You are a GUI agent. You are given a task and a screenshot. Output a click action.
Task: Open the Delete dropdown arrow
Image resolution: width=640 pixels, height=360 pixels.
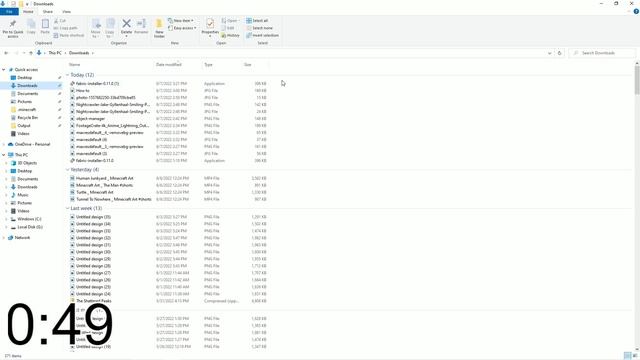click(127, 36)
